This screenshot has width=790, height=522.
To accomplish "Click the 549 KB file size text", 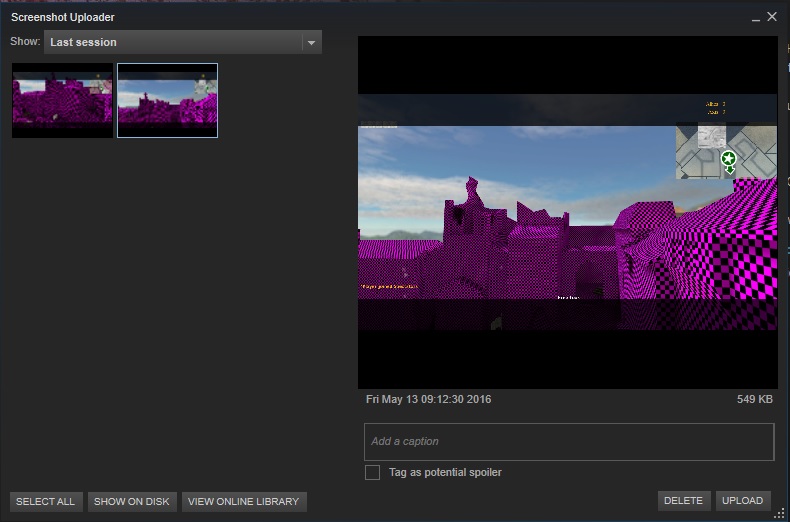I will pyautogui.click(x=754, y=400).
